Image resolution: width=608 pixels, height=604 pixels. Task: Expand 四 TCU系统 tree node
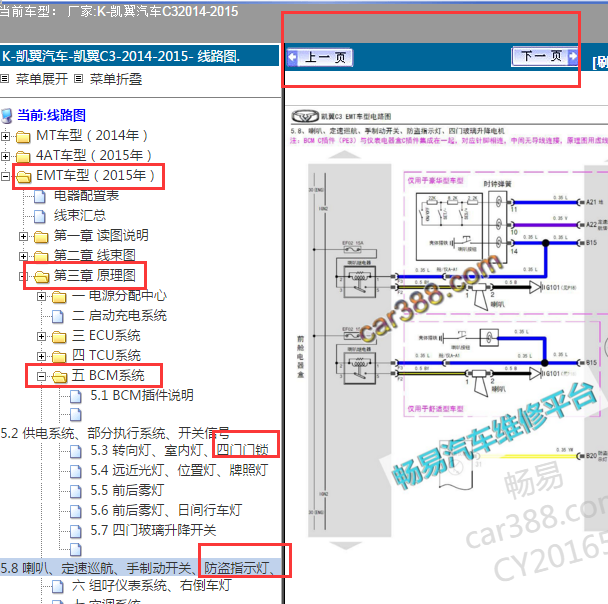(x=41, y=356)
